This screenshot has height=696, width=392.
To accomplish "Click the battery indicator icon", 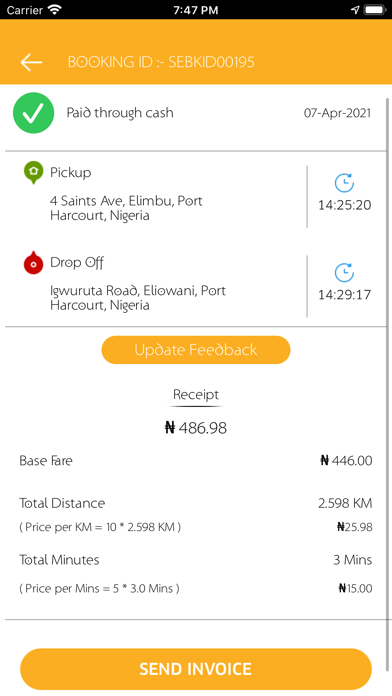I will [376, 10].
